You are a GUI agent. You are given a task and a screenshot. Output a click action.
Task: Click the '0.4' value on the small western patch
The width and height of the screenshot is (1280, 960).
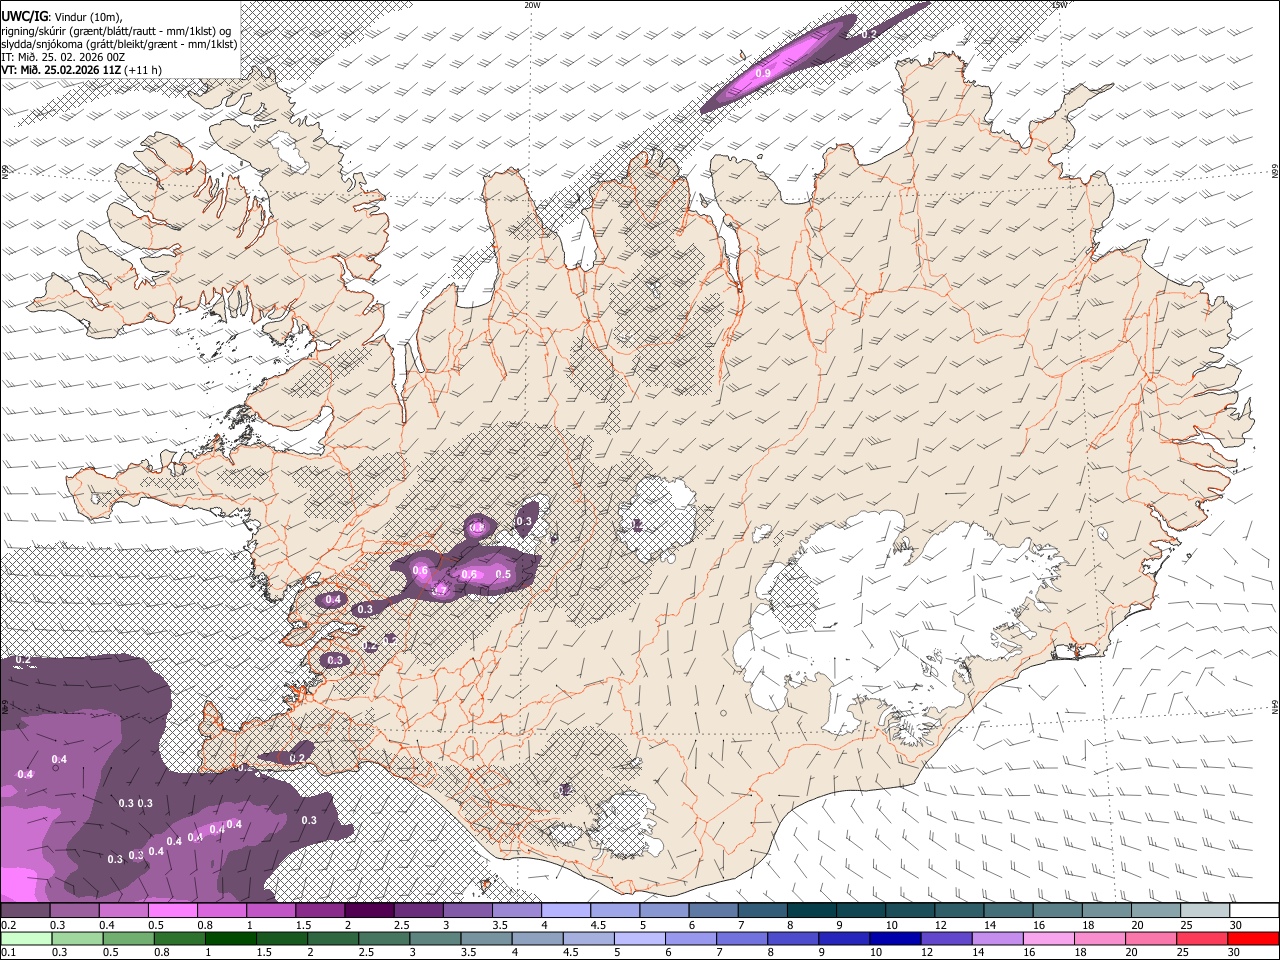[334, 600]
